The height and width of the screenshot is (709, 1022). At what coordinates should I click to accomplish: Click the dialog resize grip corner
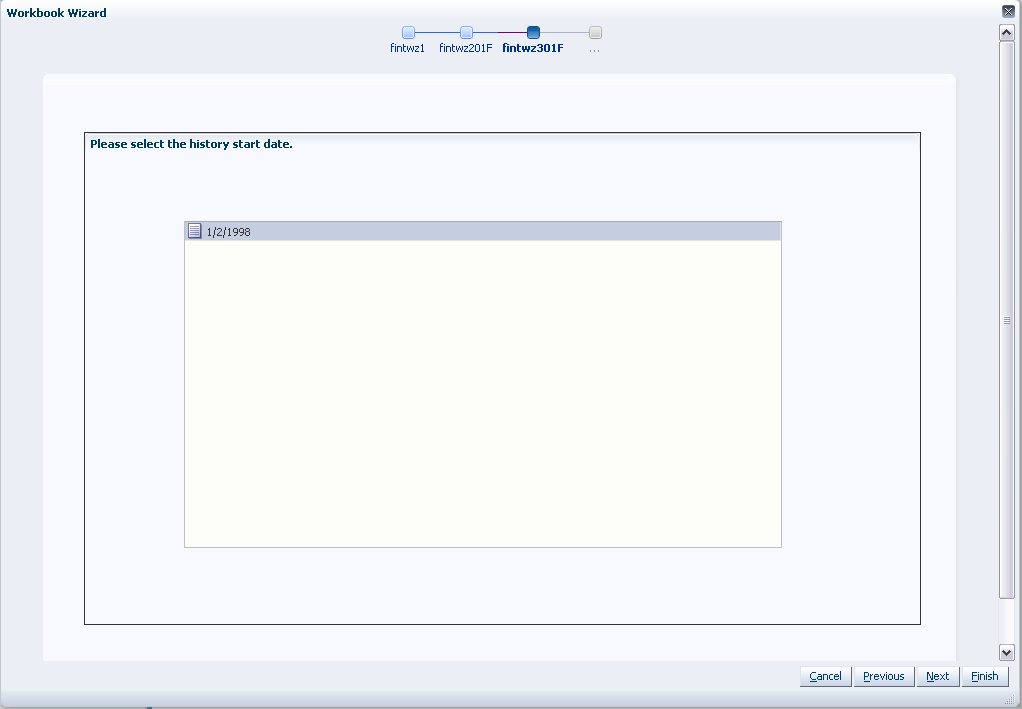point(1010,699)
